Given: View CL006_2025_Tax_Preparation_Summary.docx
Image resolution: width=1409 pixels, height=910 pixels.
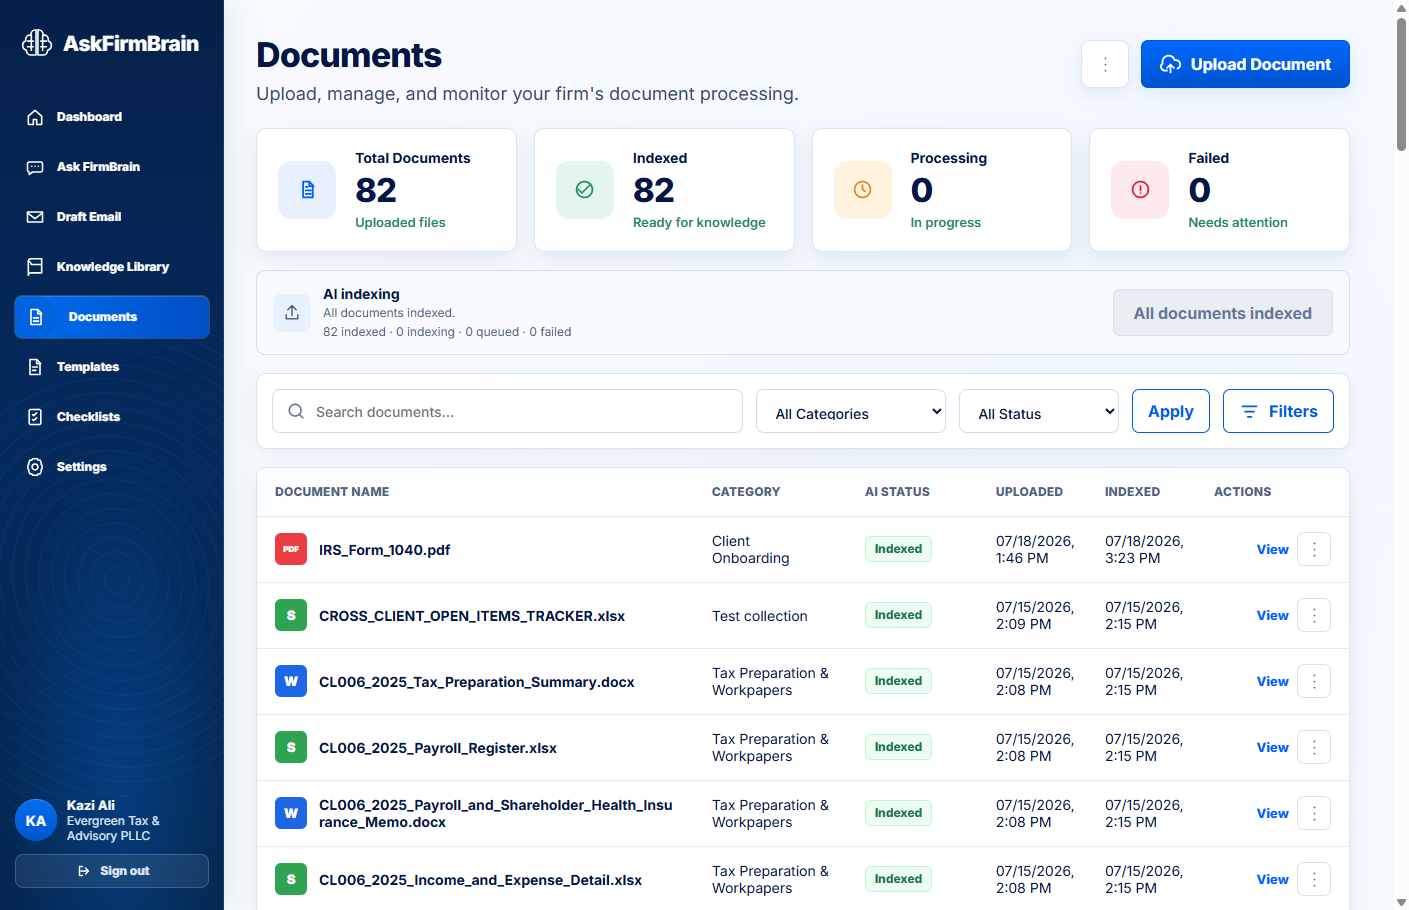Looking at the screenshot, I should click(x=1272, y=681).
